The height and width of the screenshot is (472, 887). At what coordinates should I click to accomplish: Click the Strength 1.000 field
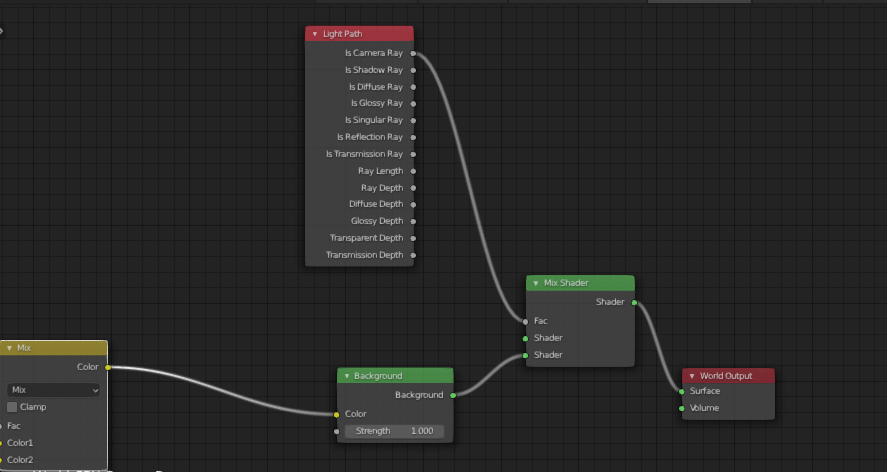click(394, 431)
